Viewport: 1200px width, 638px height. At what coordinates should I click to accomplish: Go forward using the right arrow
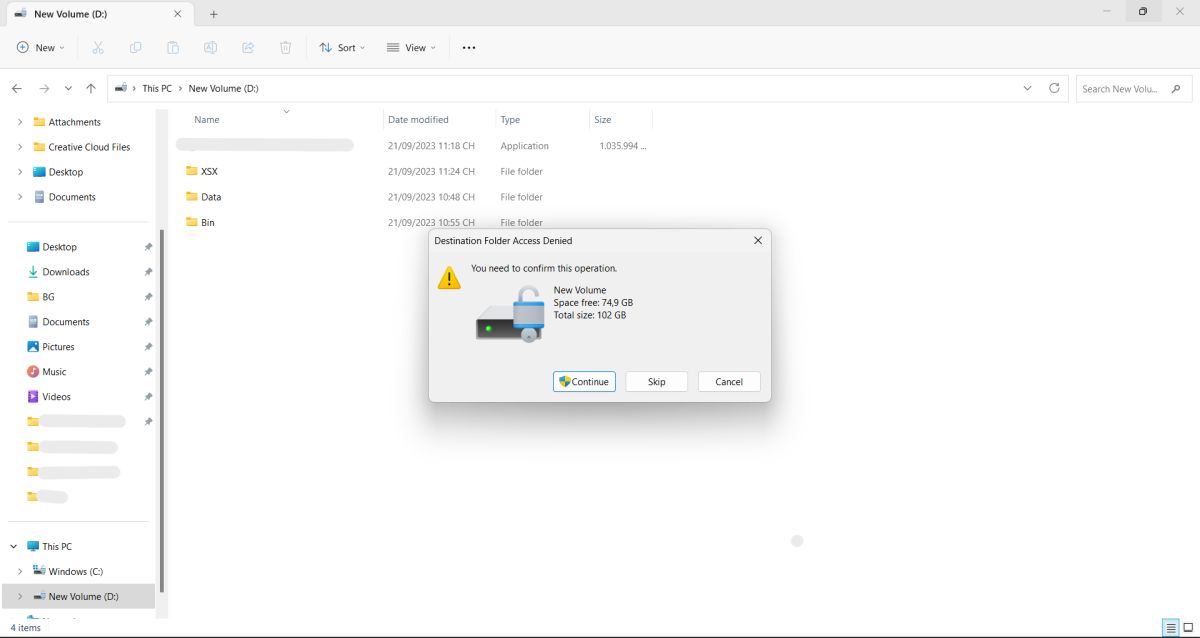44,88
